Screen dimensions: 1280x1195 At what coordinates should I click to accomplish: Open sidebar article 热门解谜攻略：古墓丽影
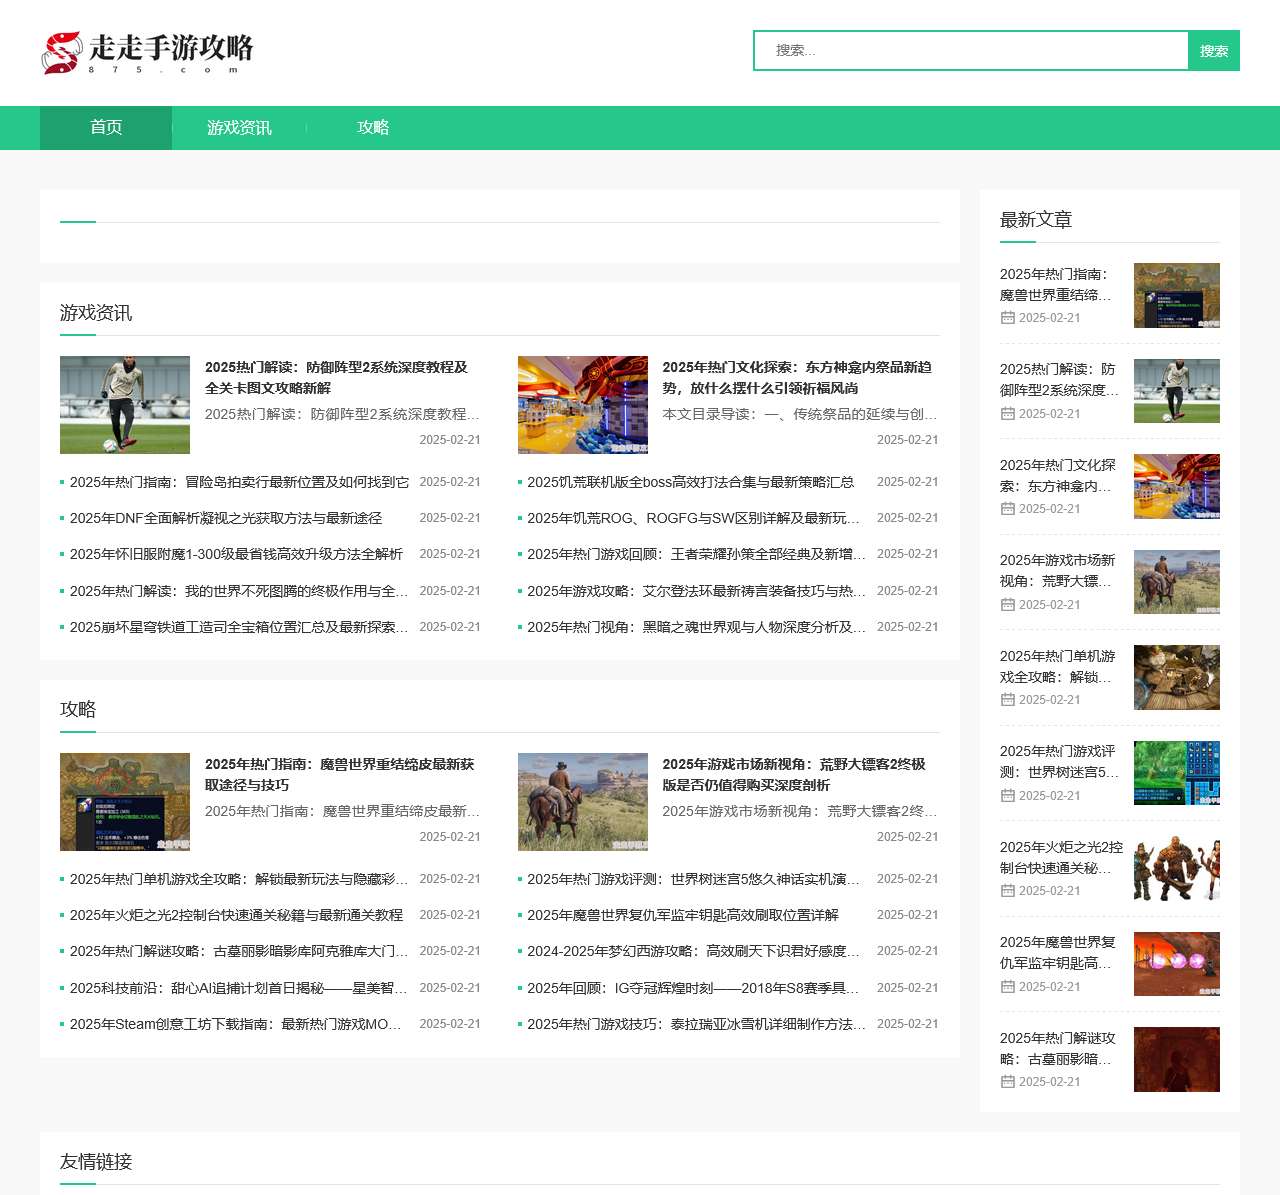click(1058, 1048)
